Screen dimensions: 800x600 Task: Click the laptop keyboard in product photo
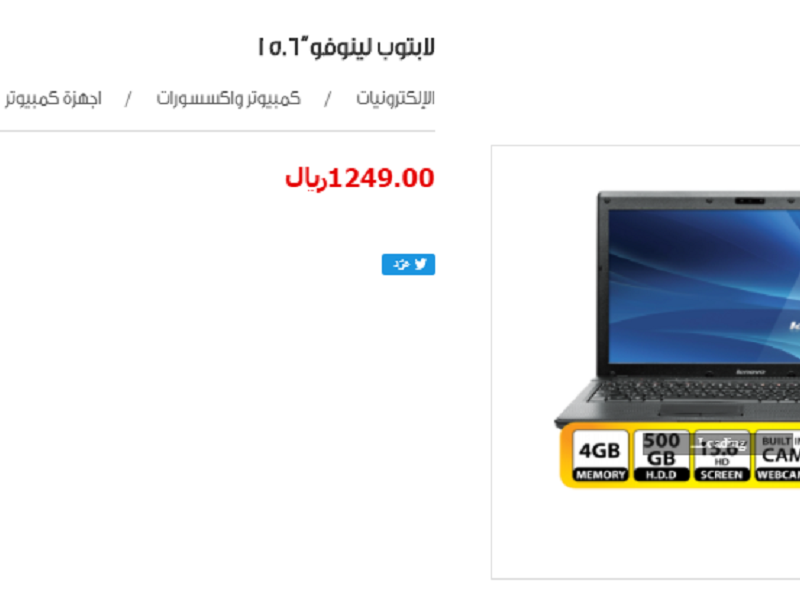[696, 390]
